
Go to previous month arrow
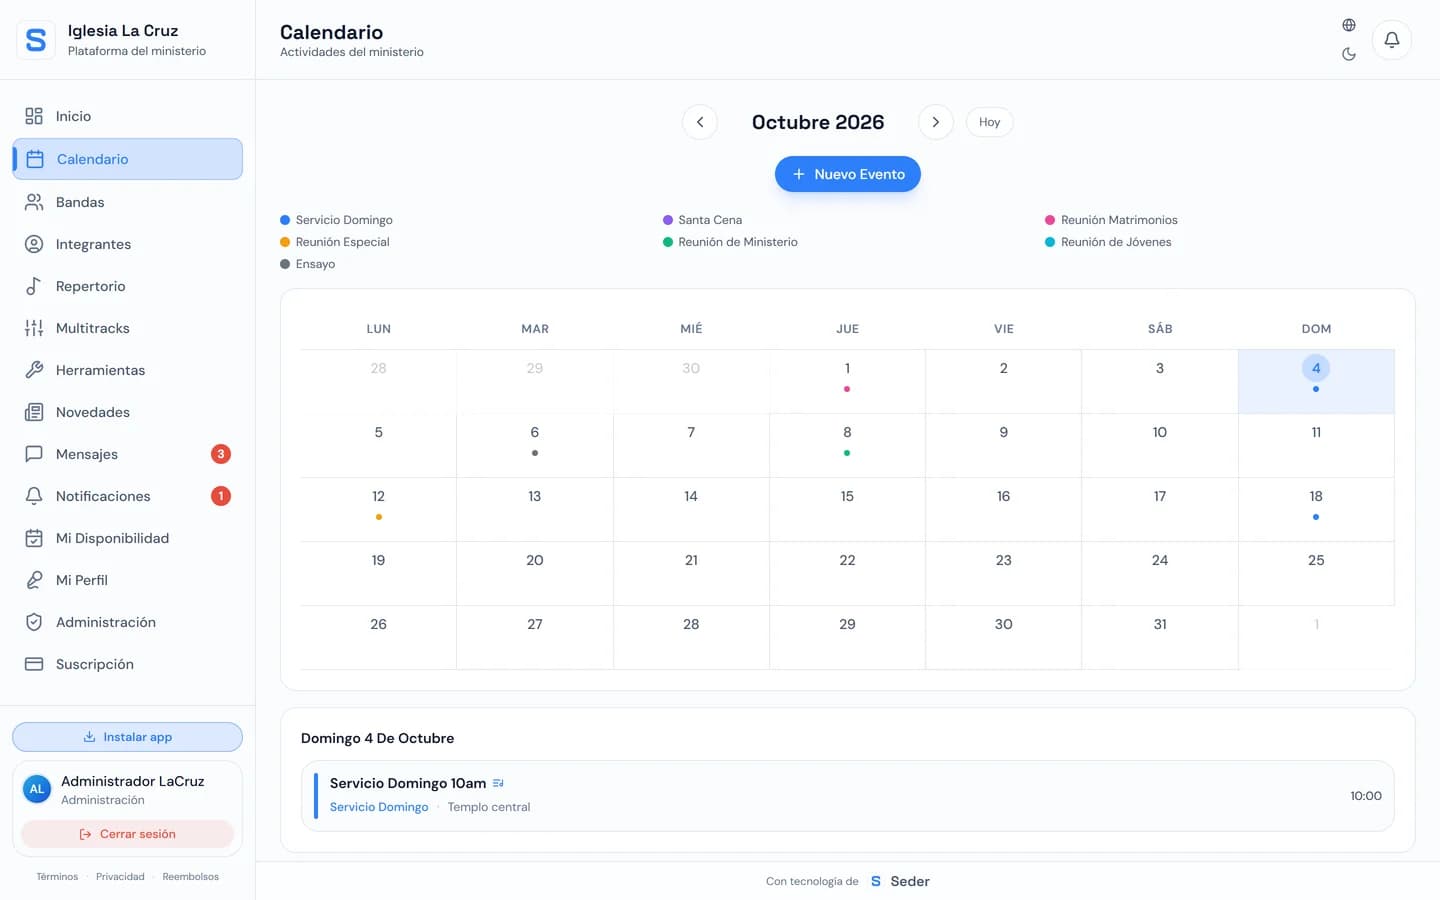pyautogui.click(x=700, y=122)
